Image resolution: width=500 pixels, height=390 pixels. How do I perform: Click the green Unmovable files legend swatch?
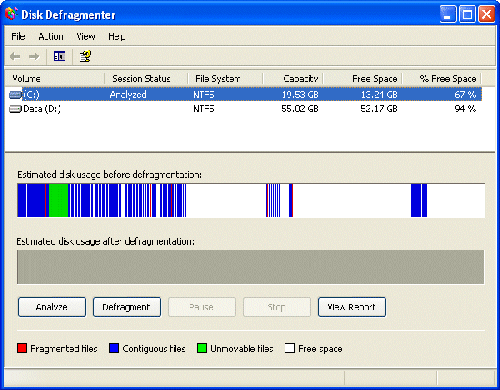coord(202,348)
